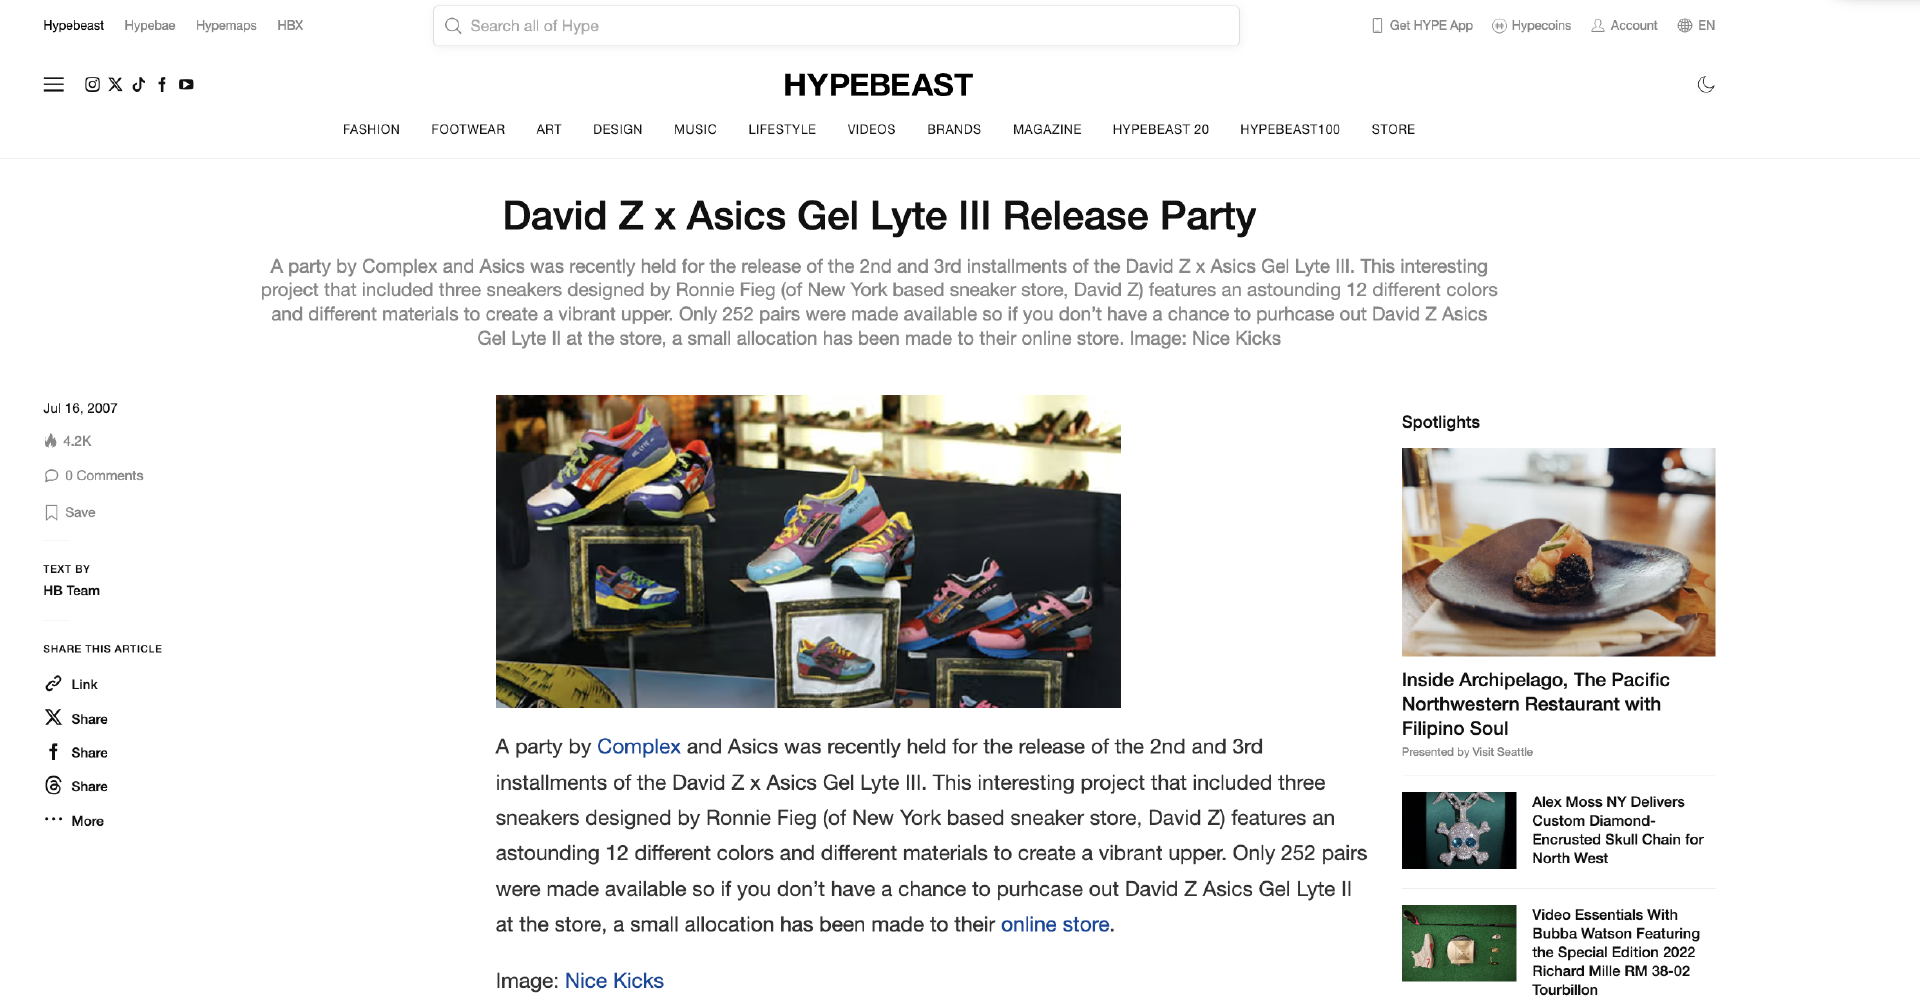Open the X social icon in header
Image resolution: width=1920 pixels, height=998 pixels.
tap(116, 85)
